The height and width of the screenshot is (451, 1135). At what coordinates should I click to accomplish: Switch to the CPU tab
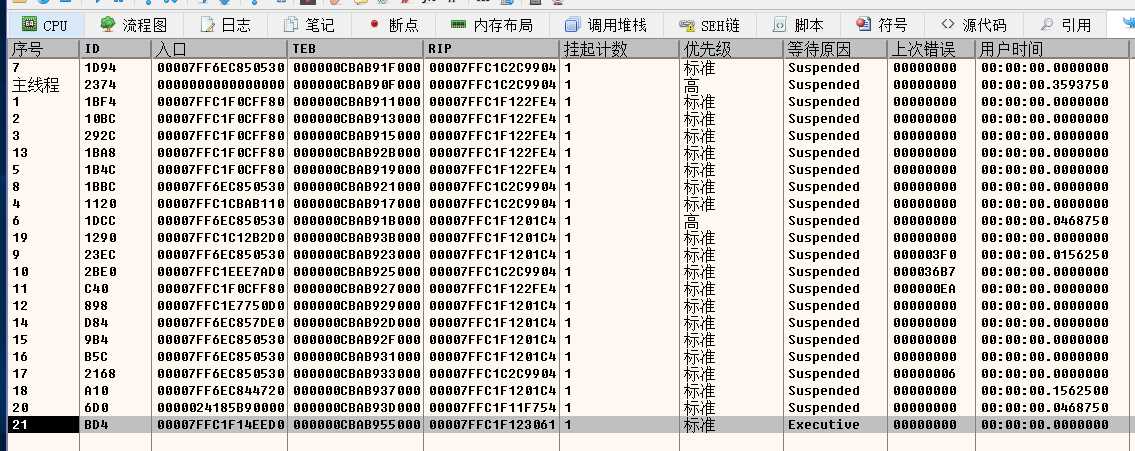click(45, 25)
